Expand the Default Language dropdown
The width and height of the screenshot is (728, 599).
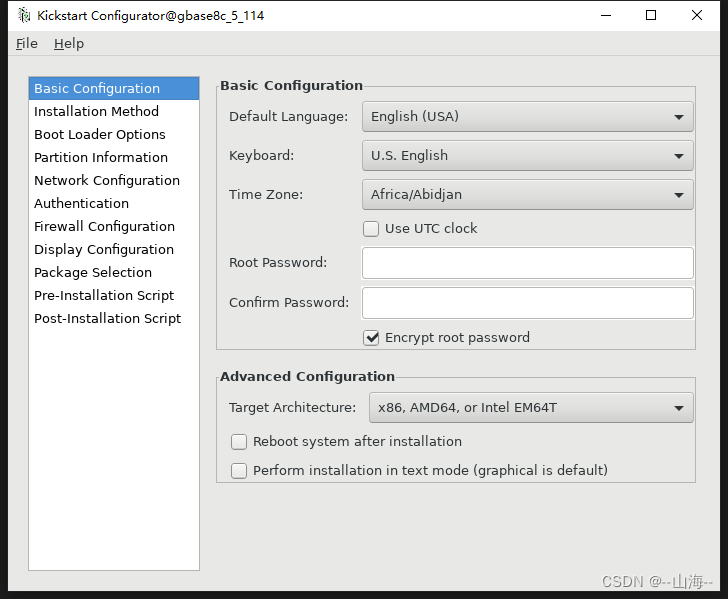tap(527, 117)
